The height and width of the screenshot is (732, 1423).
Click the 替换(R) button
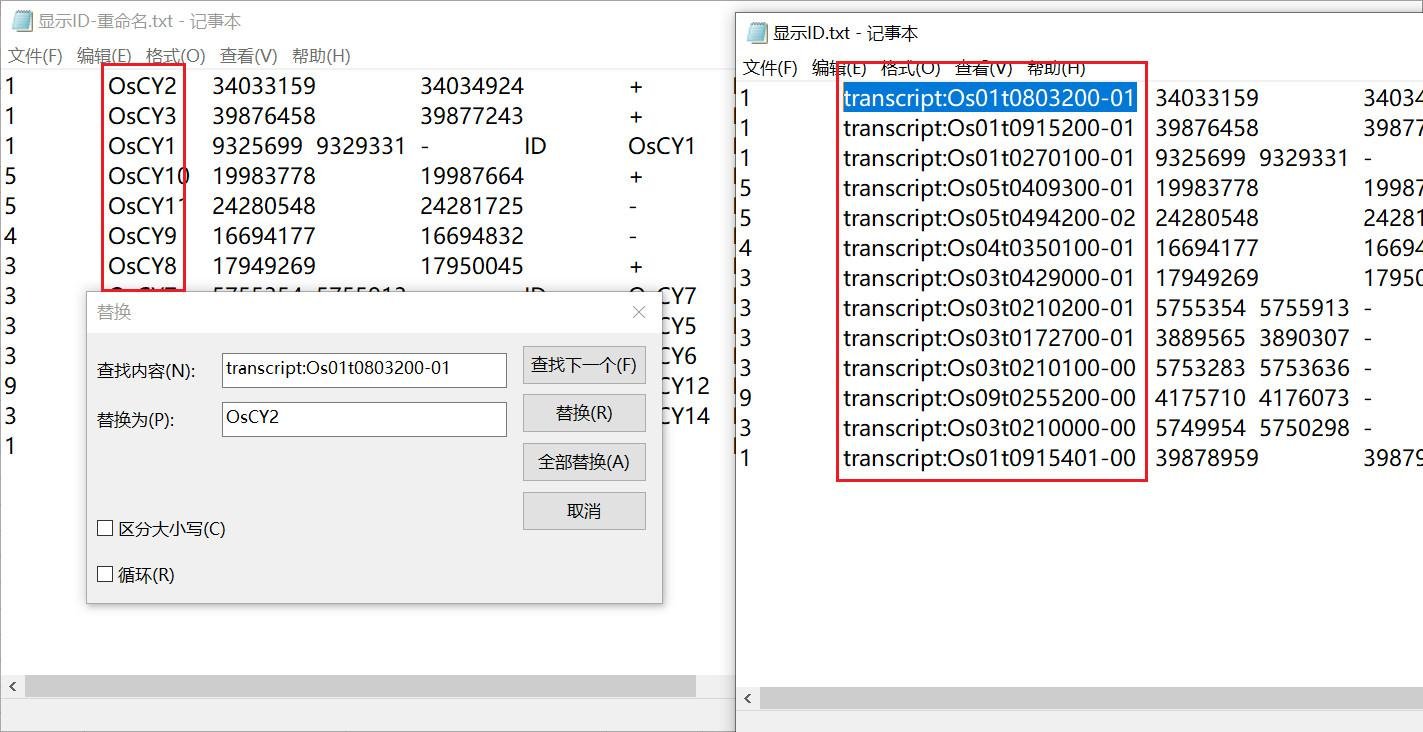584,413
